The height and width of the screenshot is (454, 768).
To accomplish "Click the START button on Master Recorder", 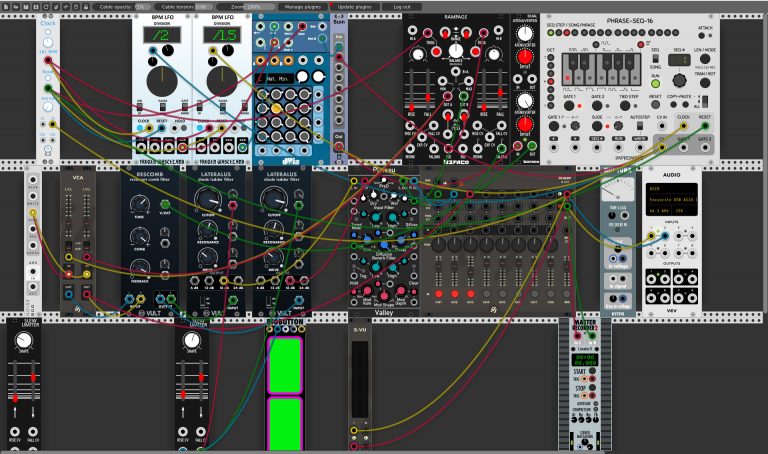I will point(592,371).
